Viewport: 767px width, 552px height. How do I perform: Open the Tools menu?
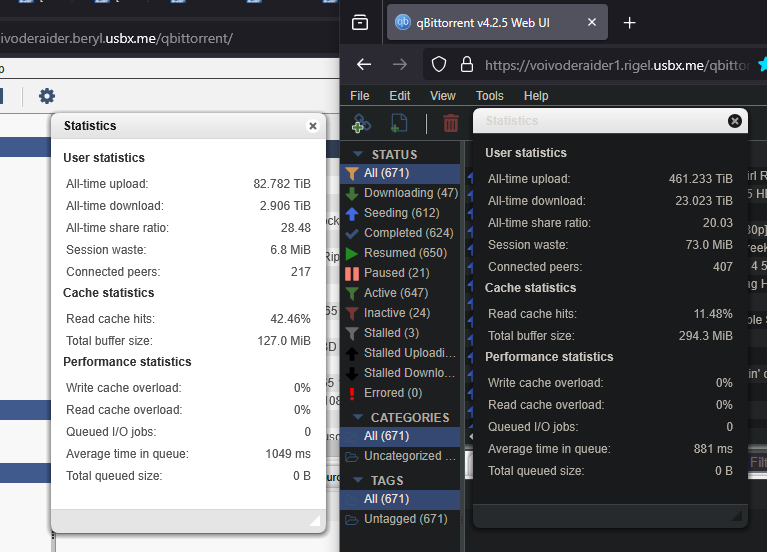coord(490,96)
